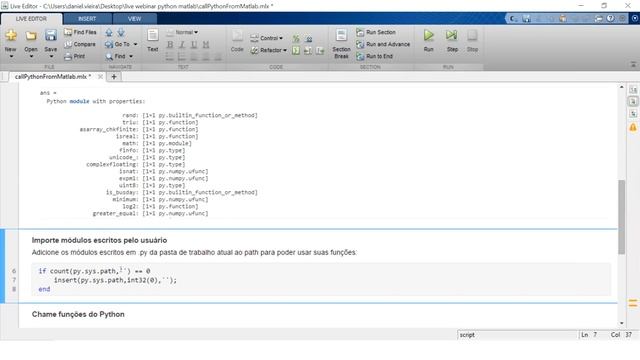Click the quick access paste icon
640x360 pixels.
click(x=563, y=18)
